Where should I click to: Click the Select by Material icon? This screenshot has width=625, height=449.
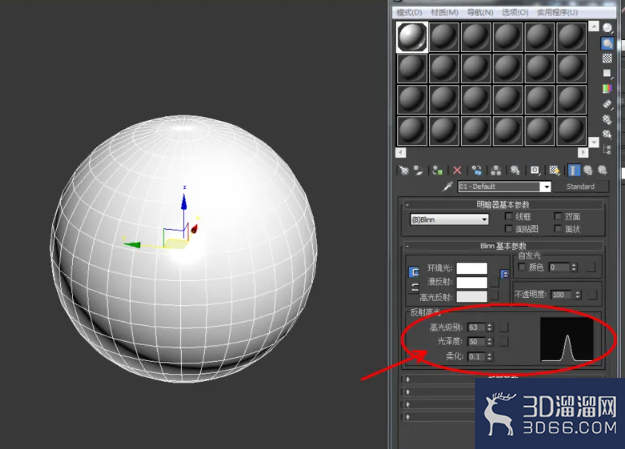pos(607,134)
